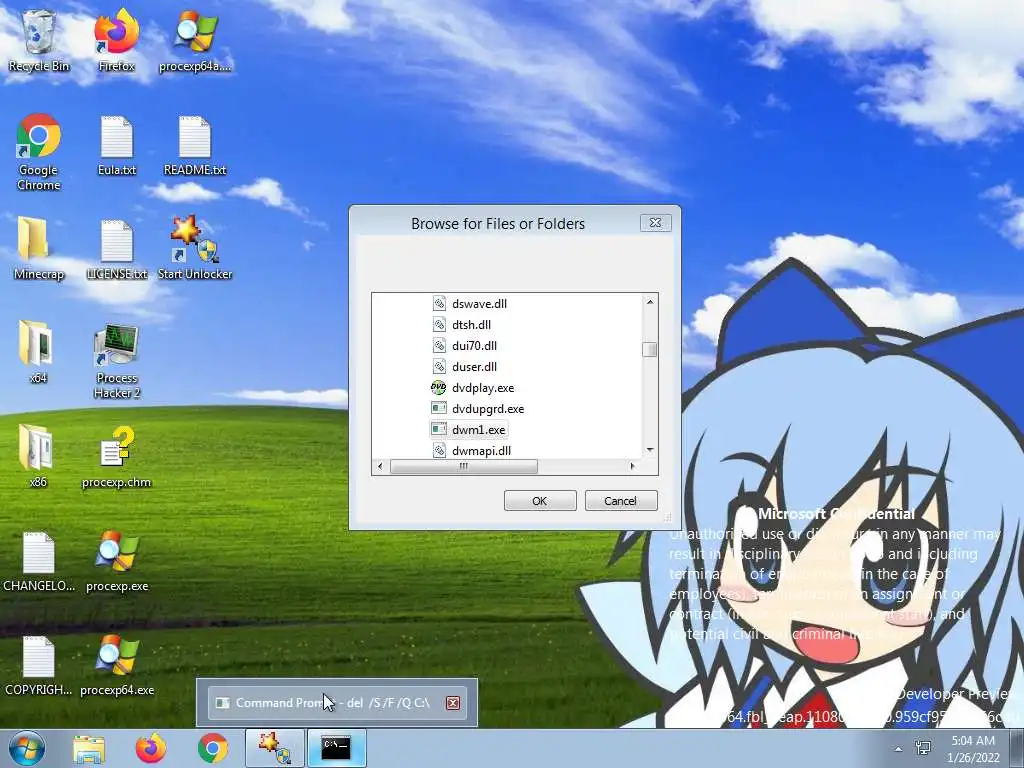Screen dimensions: 1024x768
Task: Select dwm1.exe in the file tree
Action: click(x=468, y=430)
